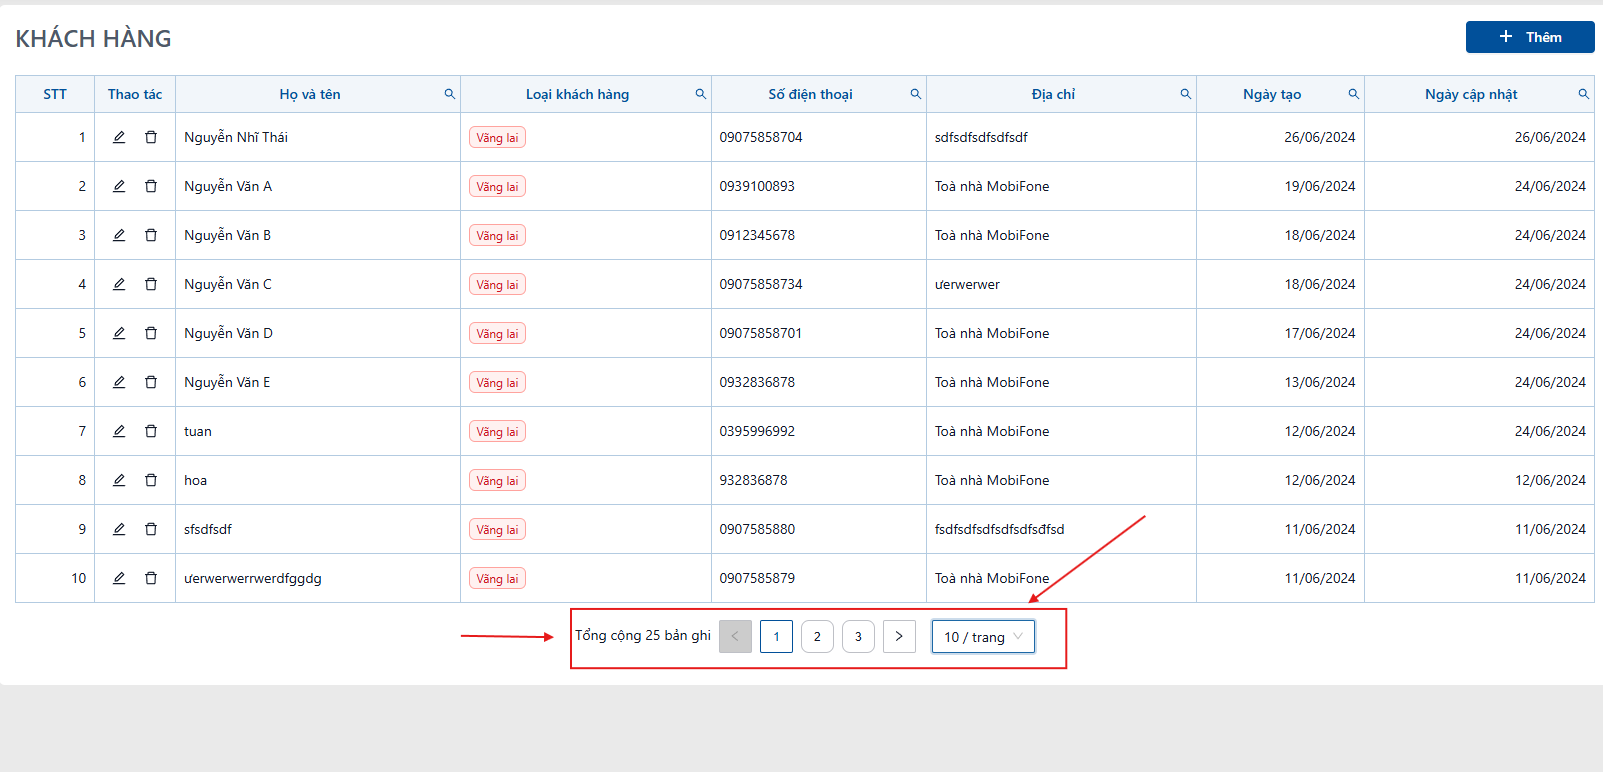Edit the ưerwerwerrwerdfggdg row

tap(119, 578)
